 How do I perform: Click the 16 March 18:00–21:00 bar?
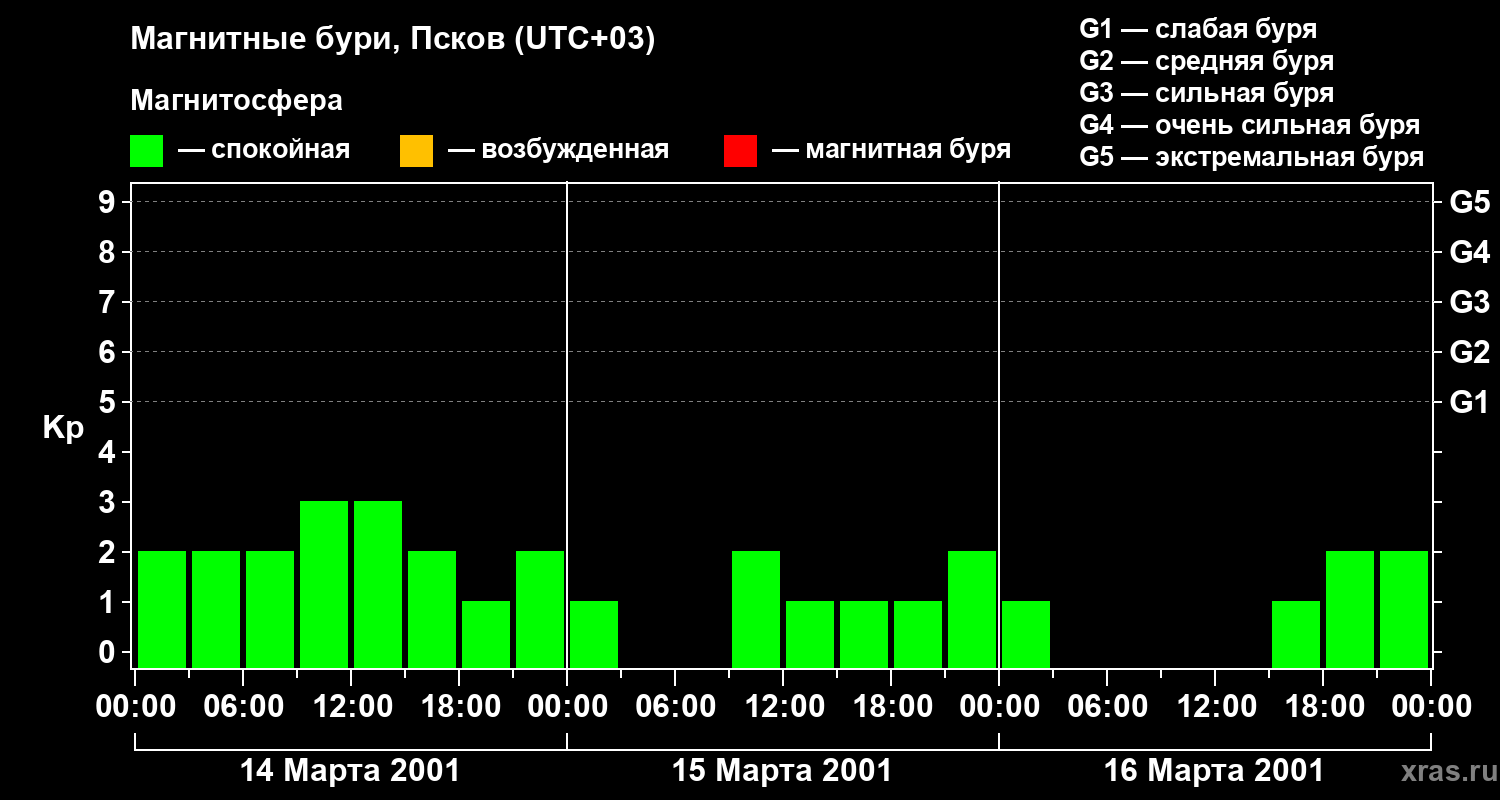pos(1350,609)
